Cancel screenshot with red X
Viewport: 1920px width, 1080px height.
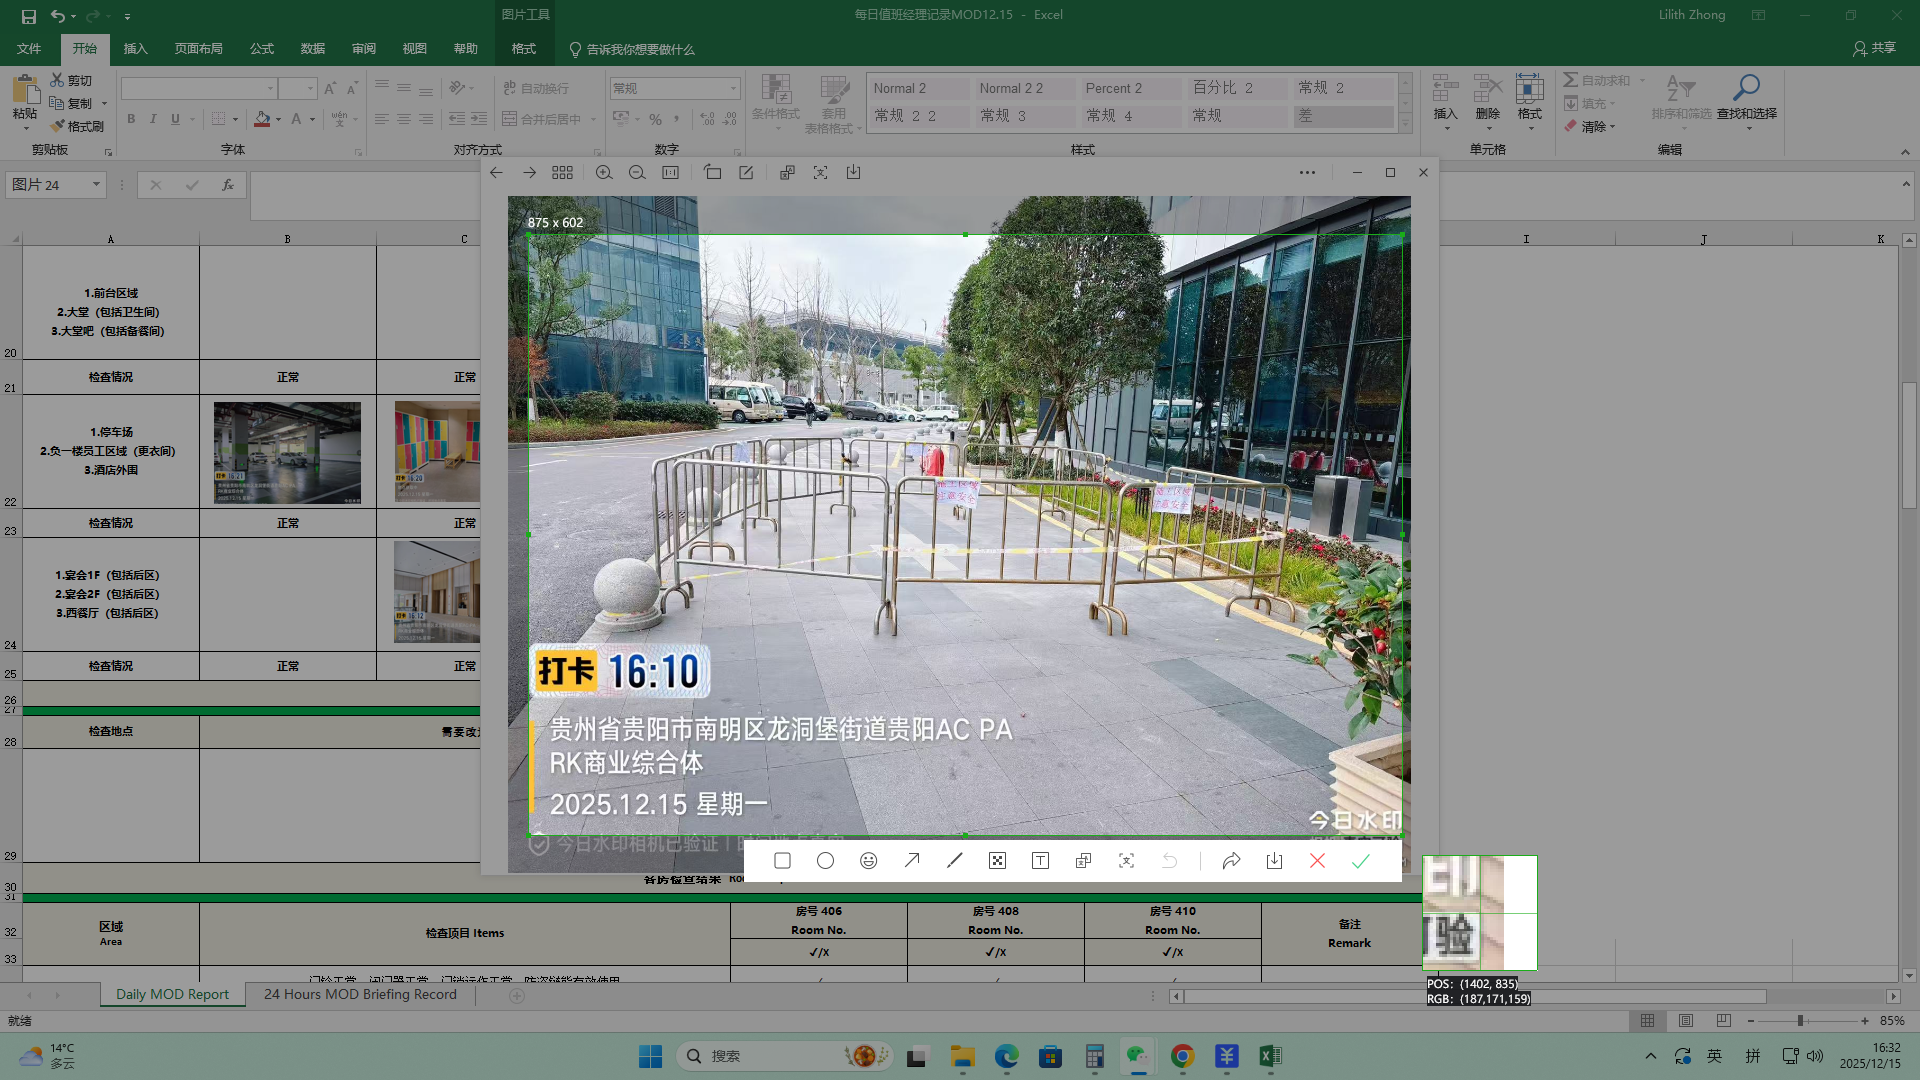tap(1317, 861)
